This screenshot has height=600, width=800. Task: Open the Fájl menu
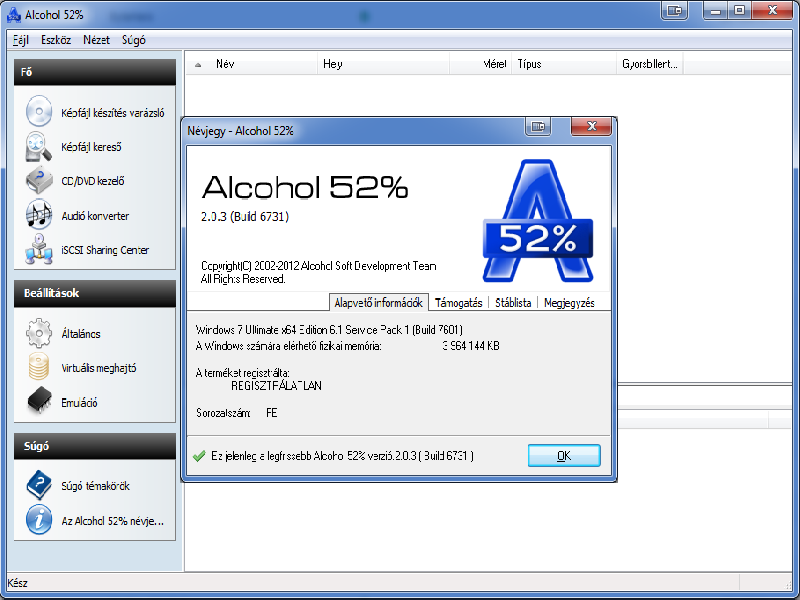coord(21,40)
